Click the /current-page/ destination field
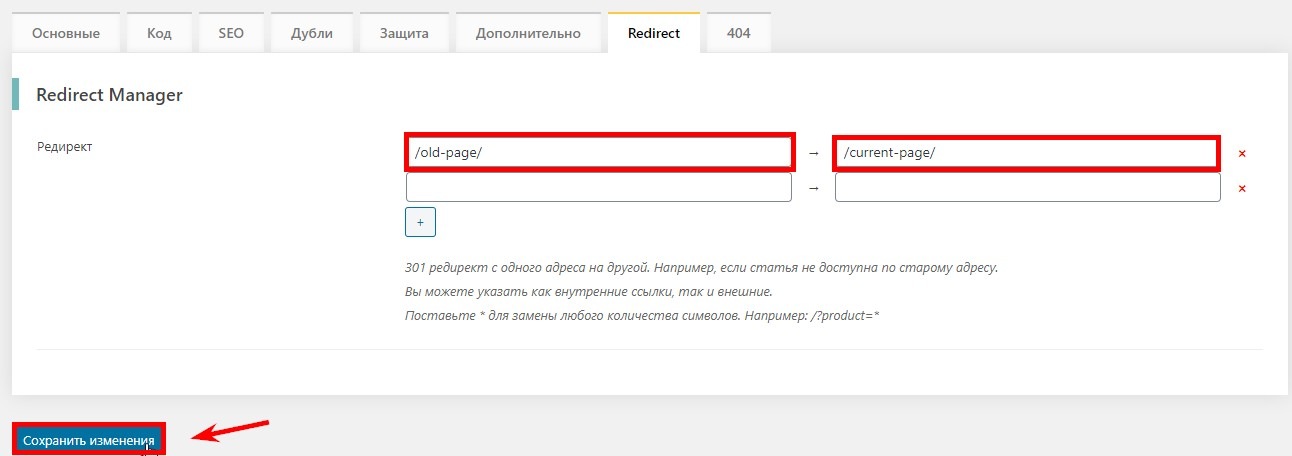Viewport: 1292px width, 456px height. pyautogui.click(x=1026, y=153)
